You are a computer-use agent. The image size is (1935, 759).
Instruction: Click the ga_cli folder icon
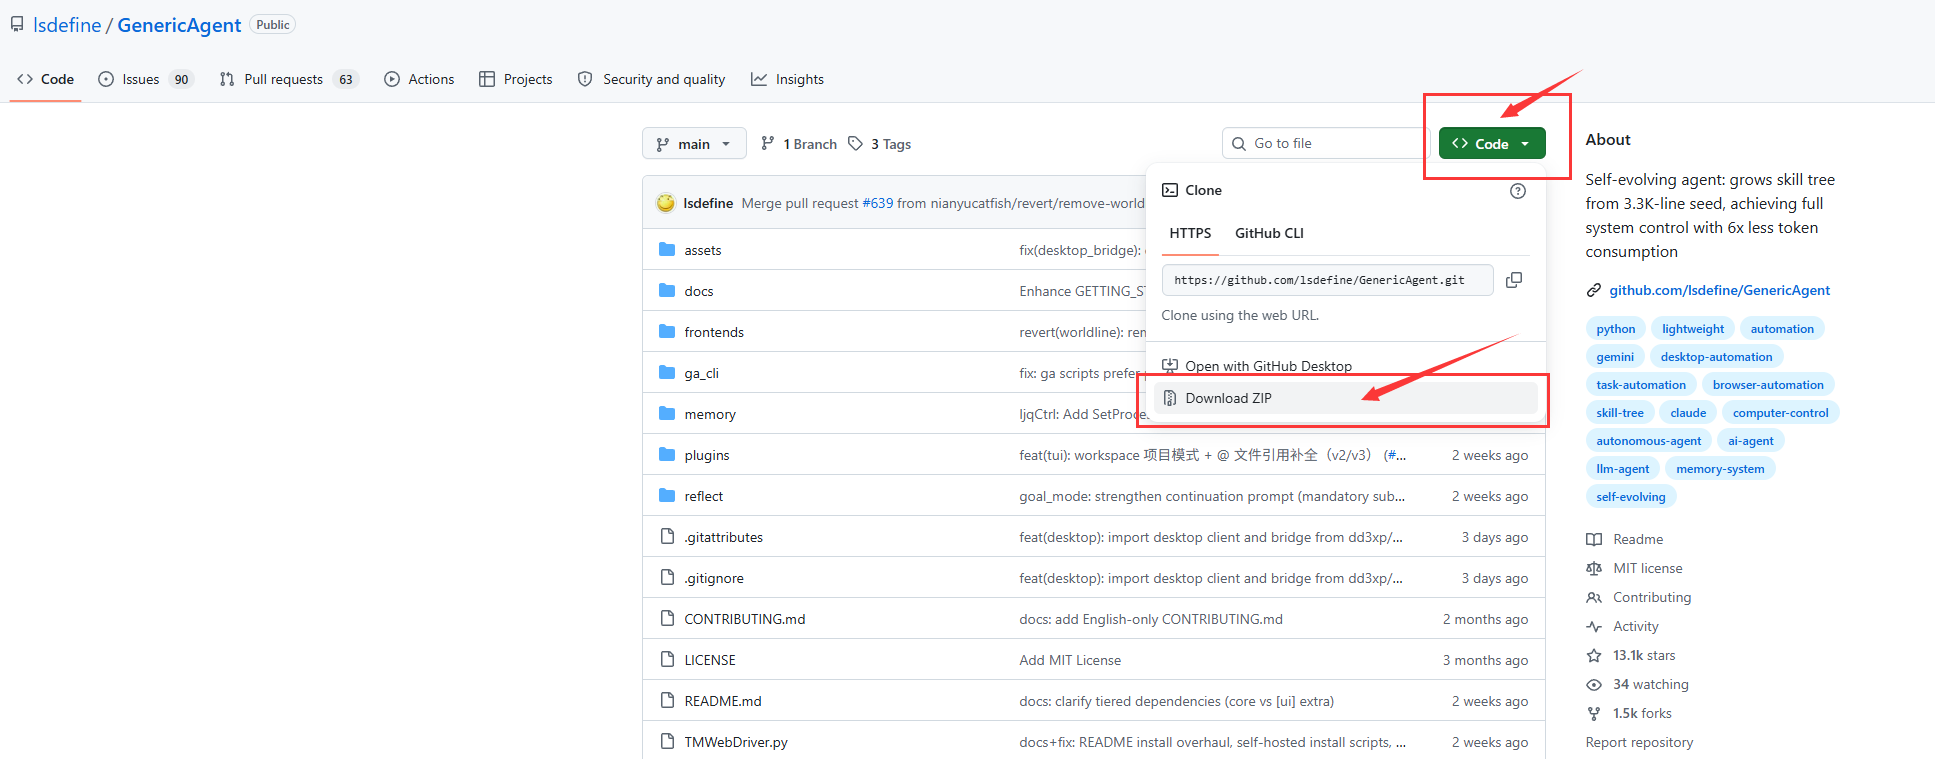click(x=667, y=372)
